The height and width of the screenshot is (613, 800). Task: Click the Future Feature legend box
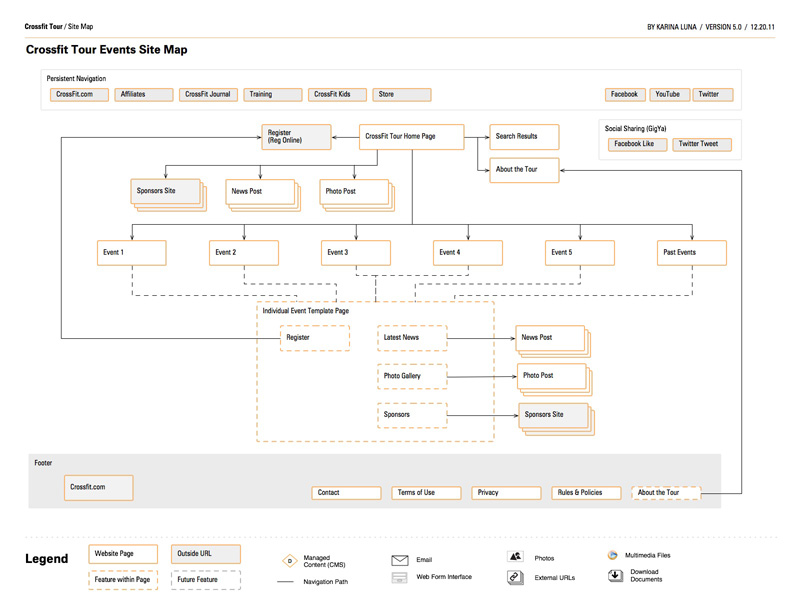tap(206, 580)
